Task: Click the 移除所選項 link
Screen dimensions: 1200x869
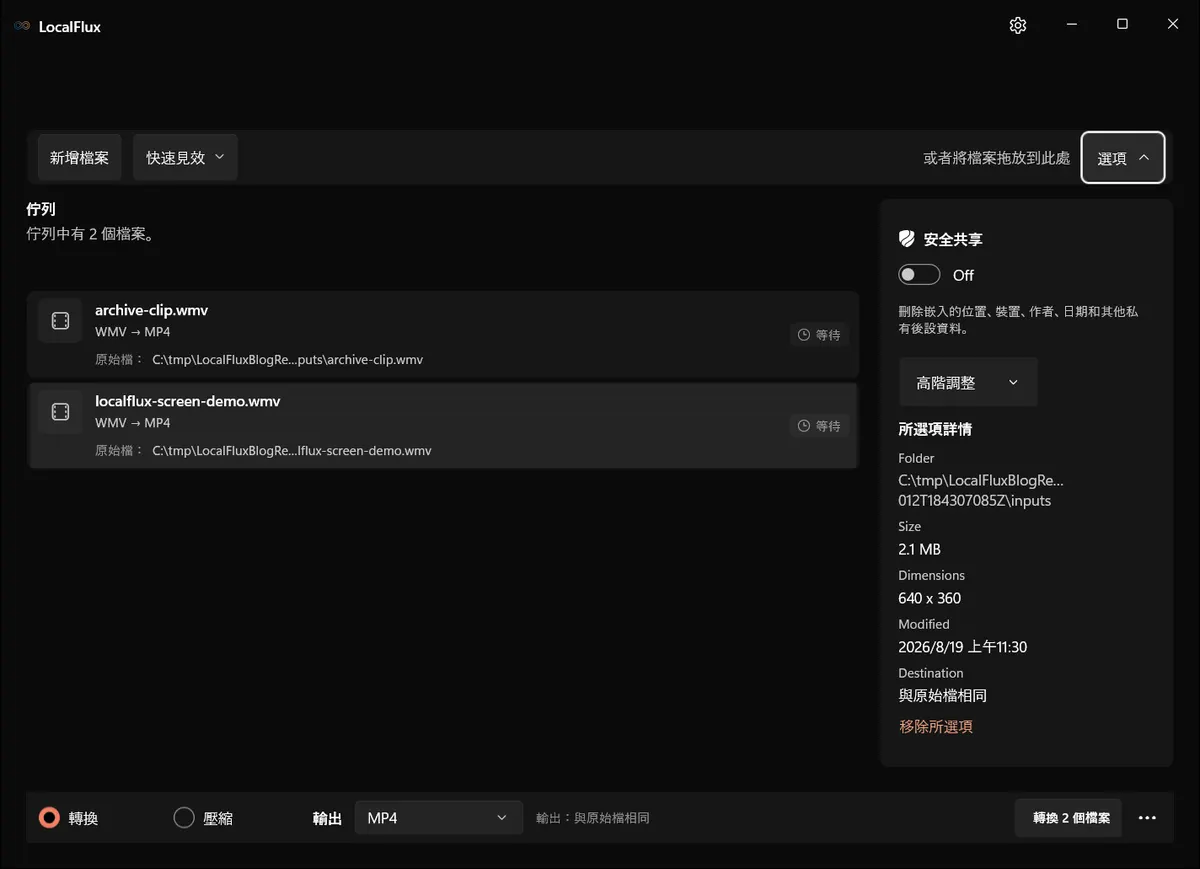Action: pos(936,727)
